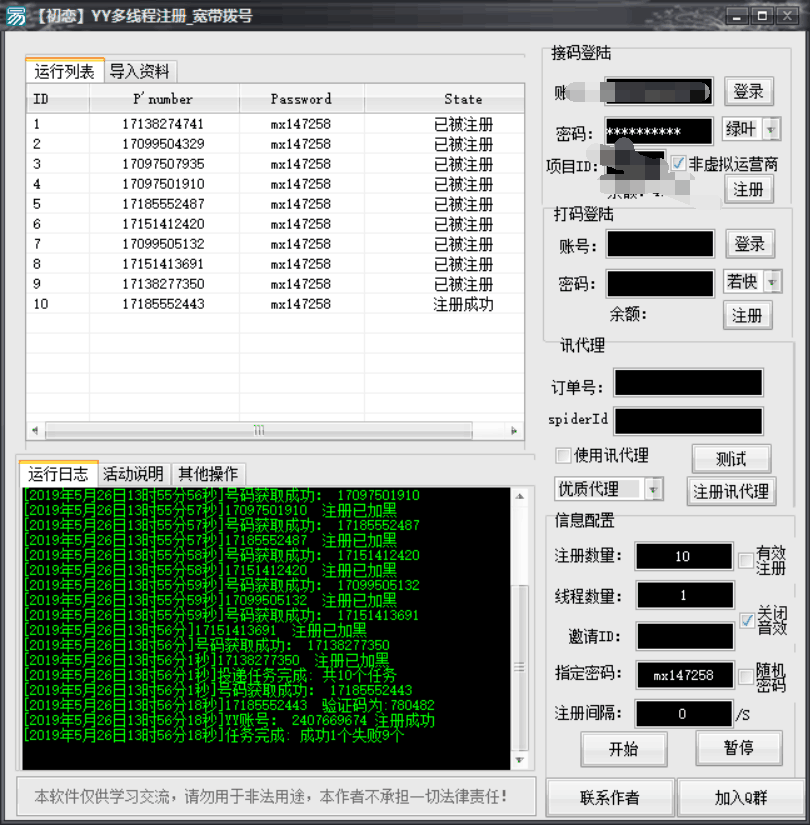Disable the 关闭音效 checkbox
This screenshot has width=810, height=825.
747,620
